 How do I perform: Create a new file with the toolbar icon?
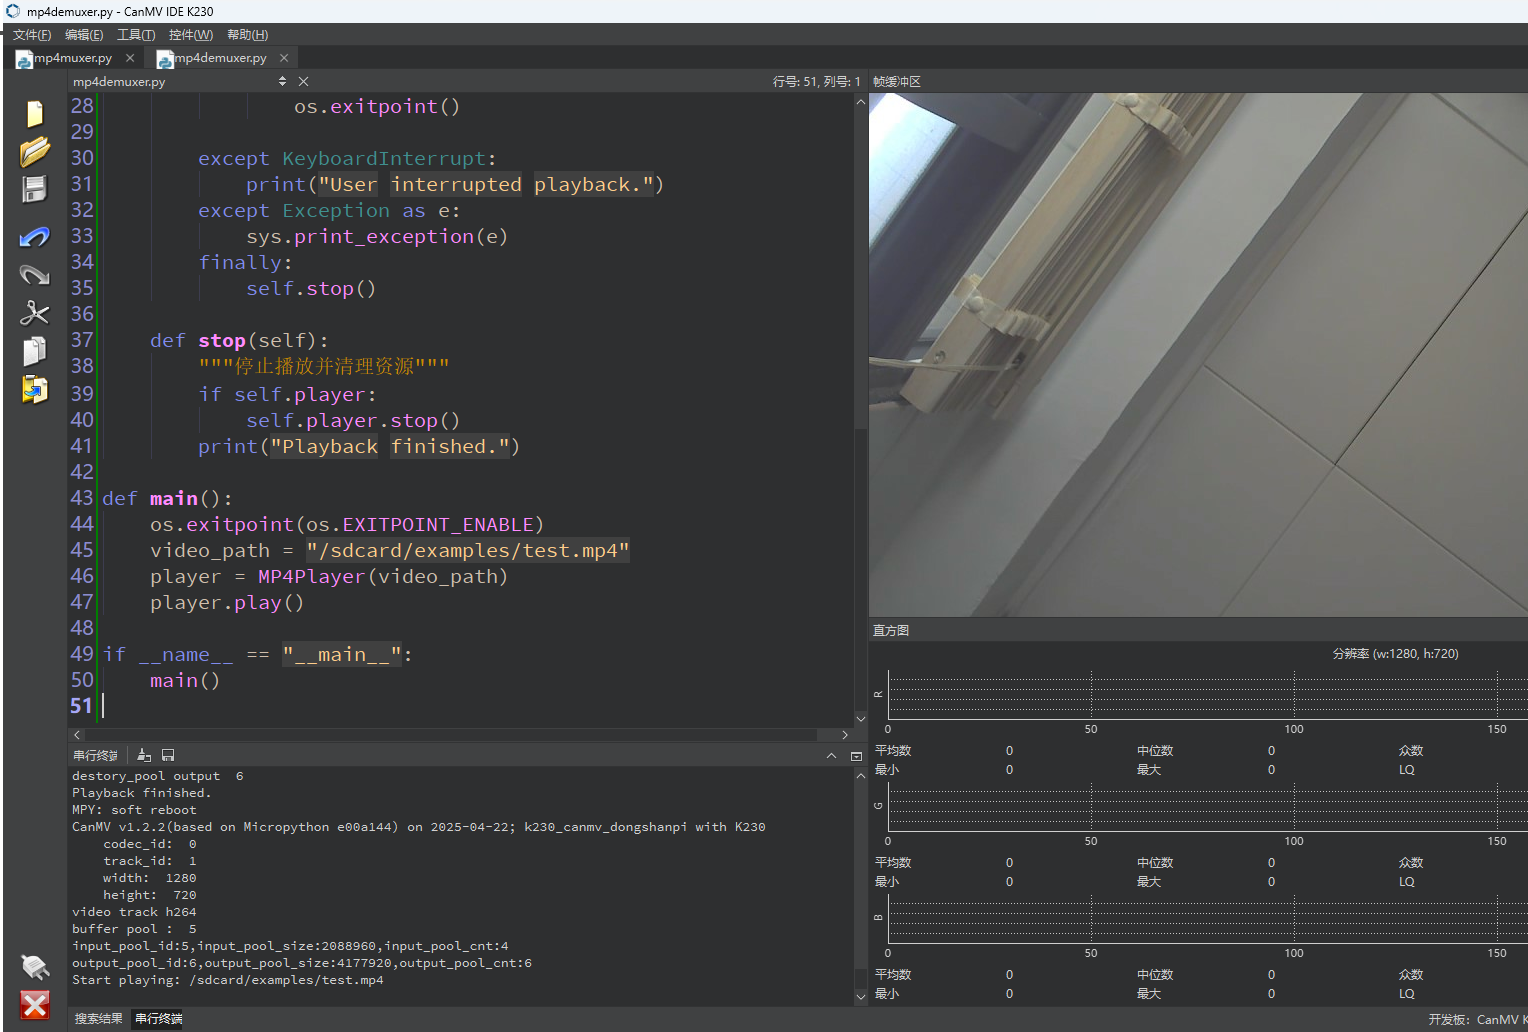coord(35,113)
